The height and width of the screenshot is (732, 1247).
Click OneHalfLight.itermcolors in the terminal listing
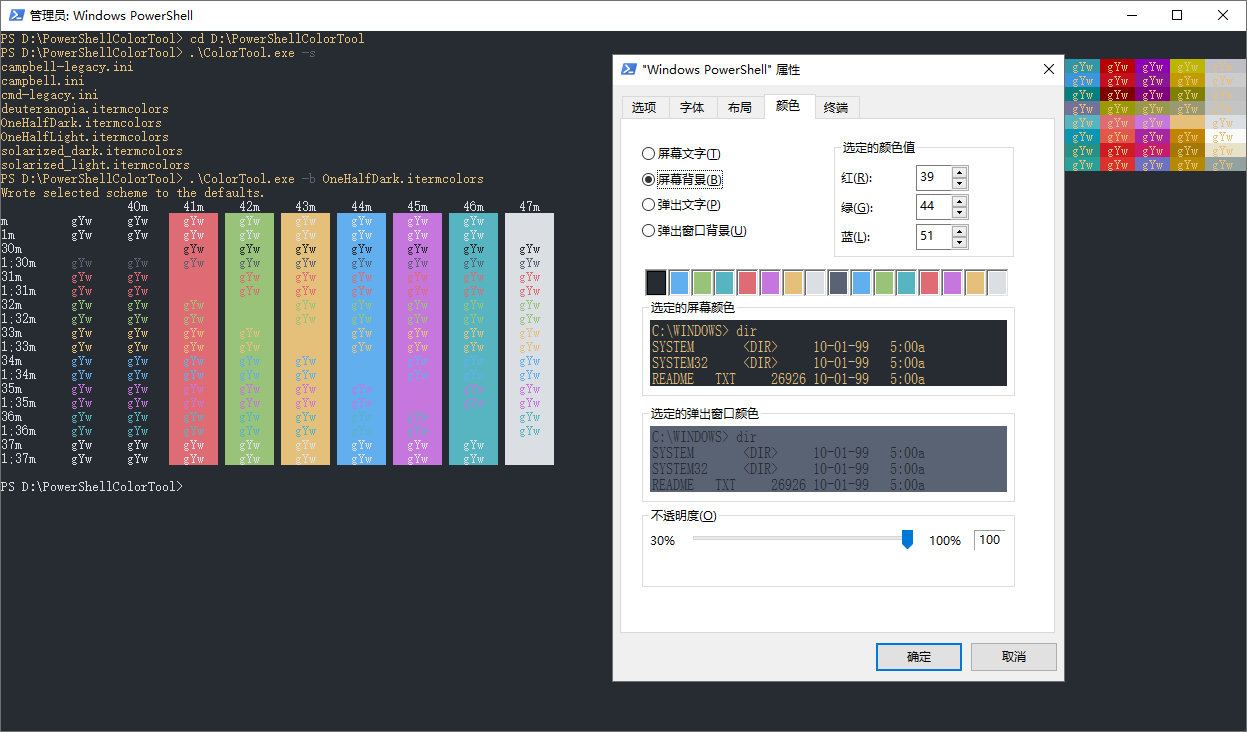(x=85, y=137)
